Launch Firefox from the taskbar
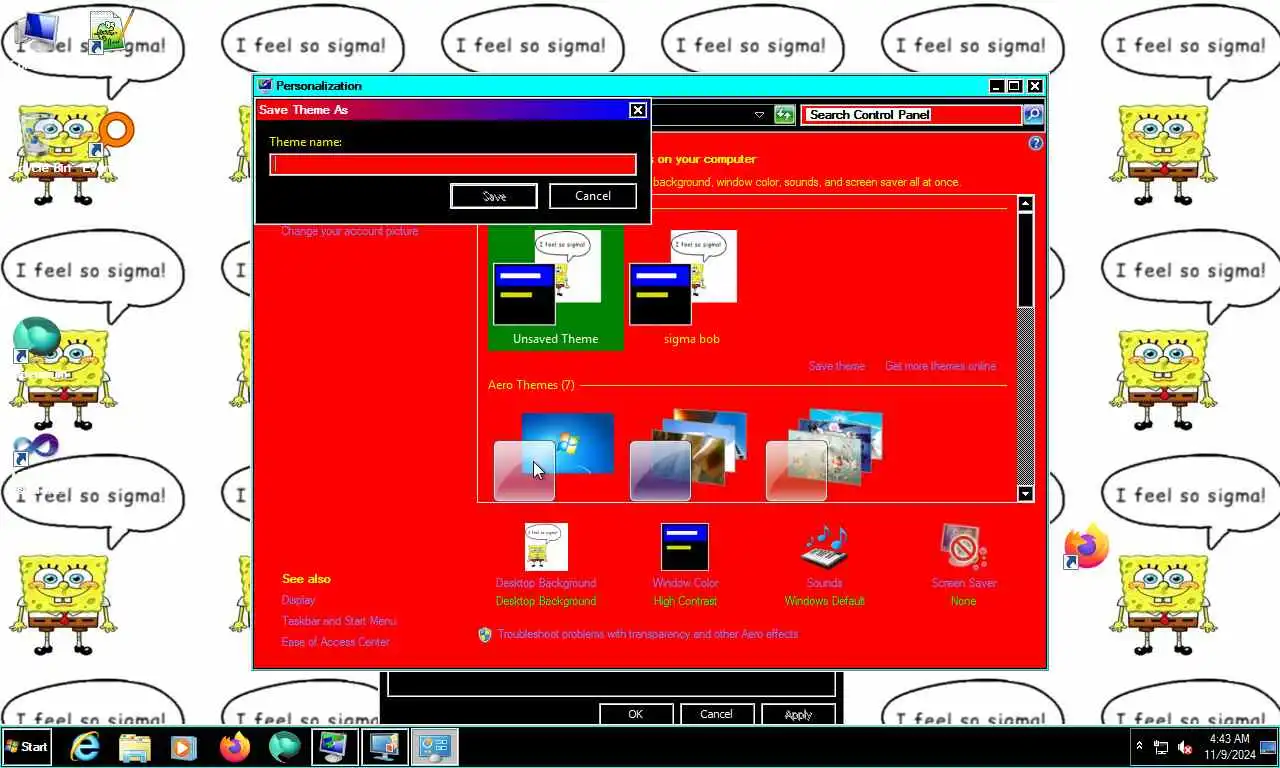The height and width of the screenshot is (768, 1280). [235, 747]
